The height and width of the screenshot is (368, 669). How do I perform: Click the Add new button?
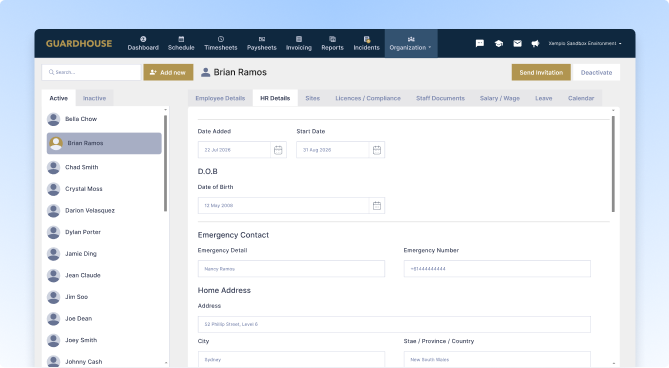pos(168,72)
